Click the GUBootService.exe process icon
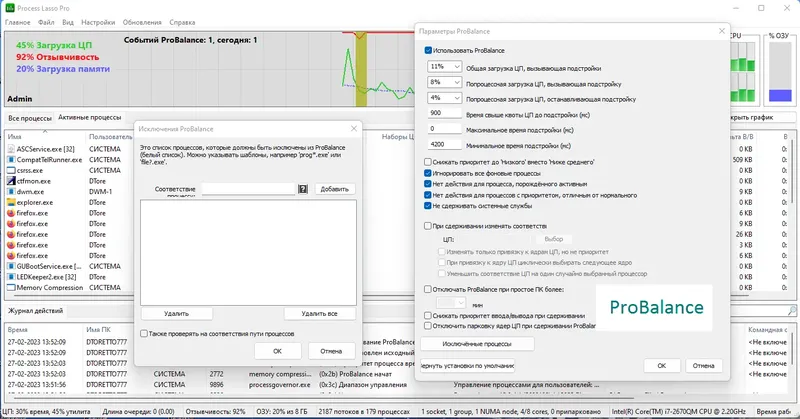 pyautogui.click(x=11, y=266)
